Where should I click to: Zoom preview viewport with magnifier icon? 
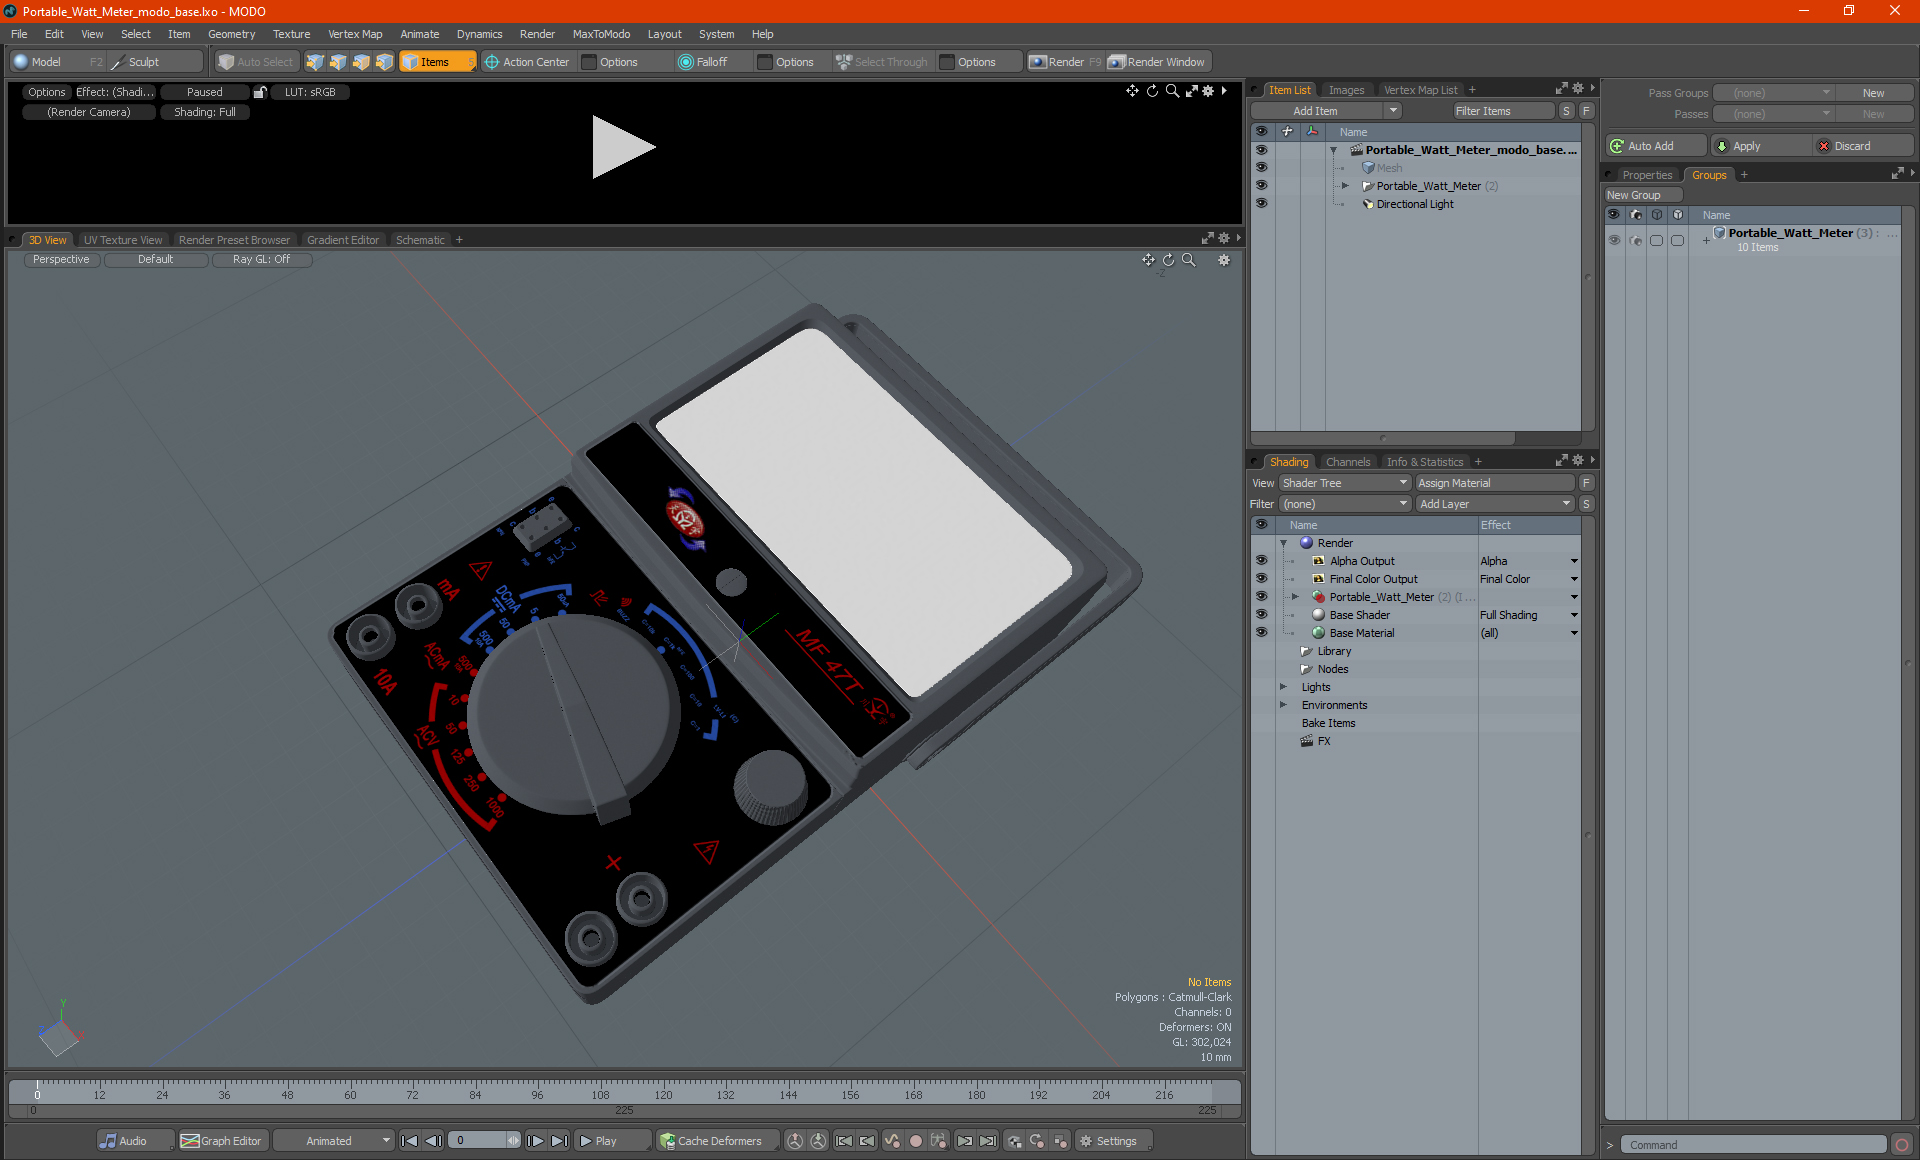point(1172,91)
